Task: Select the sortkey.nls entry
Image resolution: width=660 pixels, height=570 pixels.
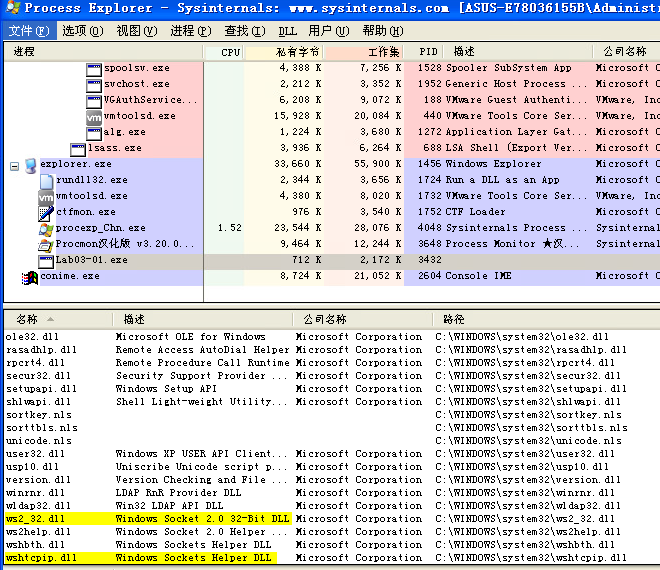Action: pyautogui.click(x=39, y=415)
